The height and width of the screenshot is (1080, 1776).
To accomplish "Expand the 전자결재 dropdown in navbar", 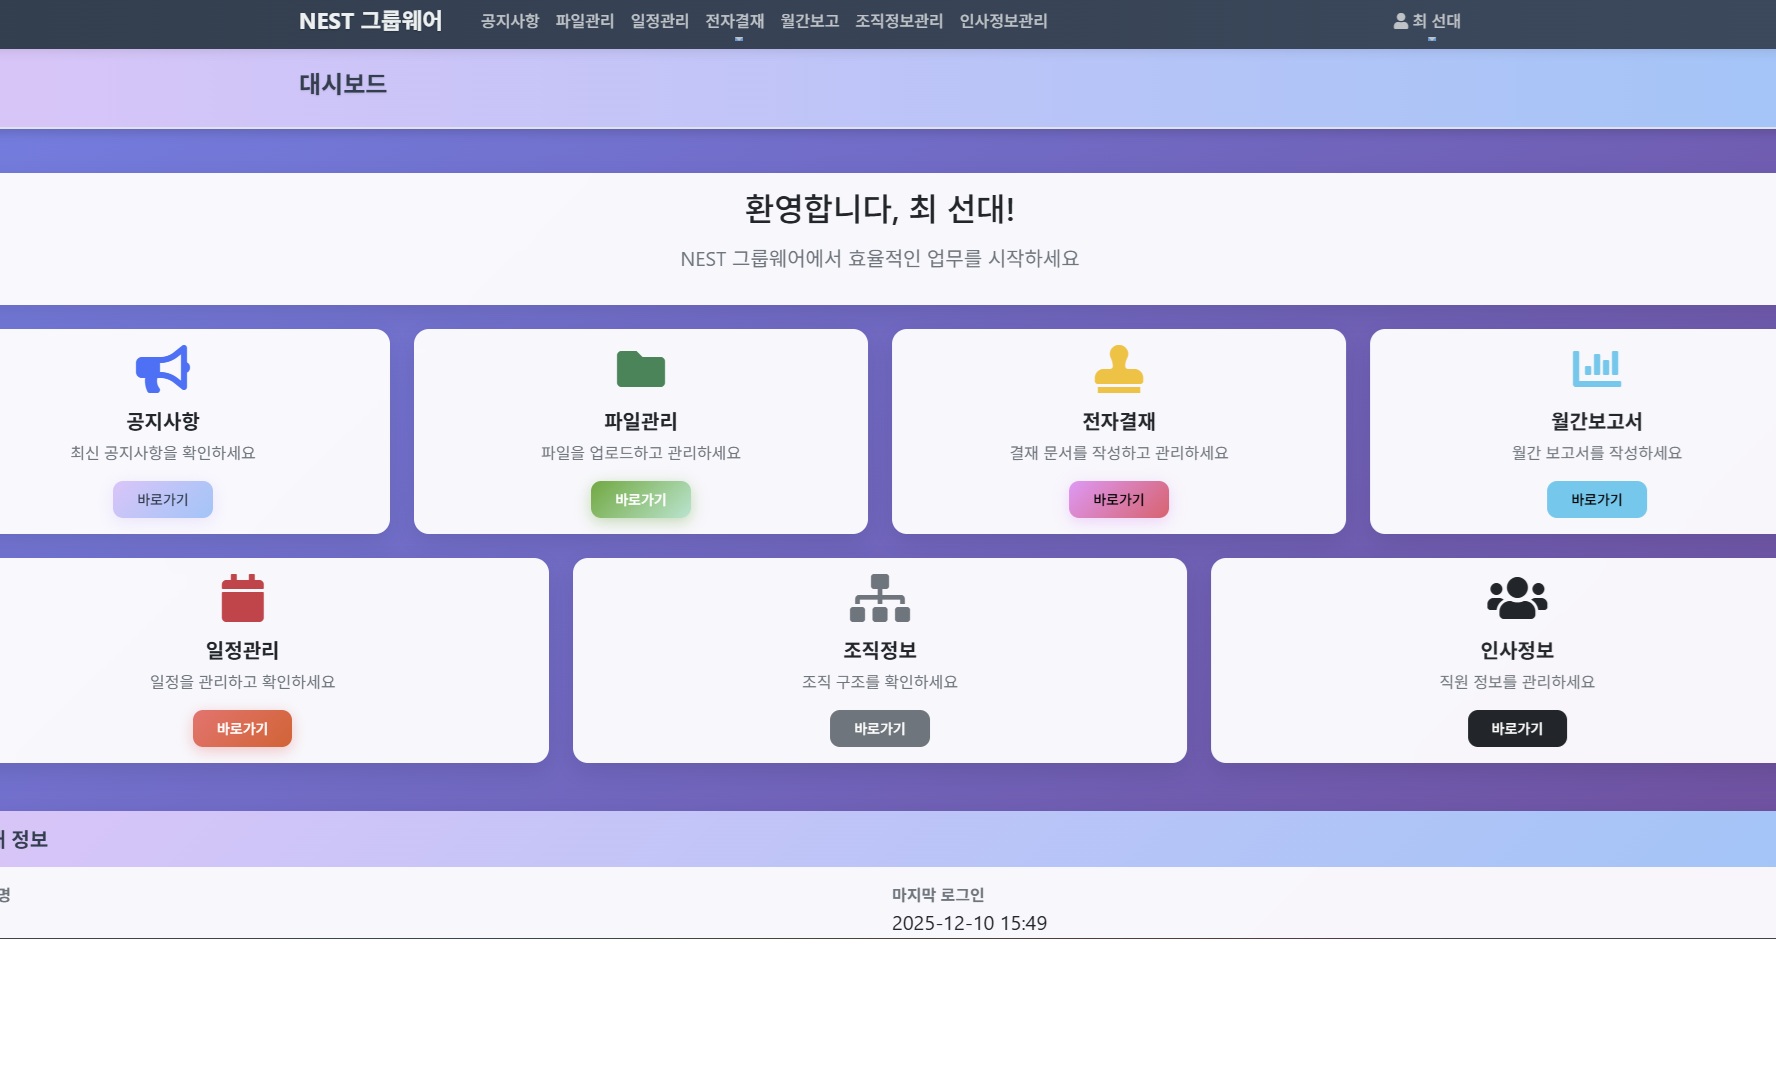I will [x=734, y=22].
